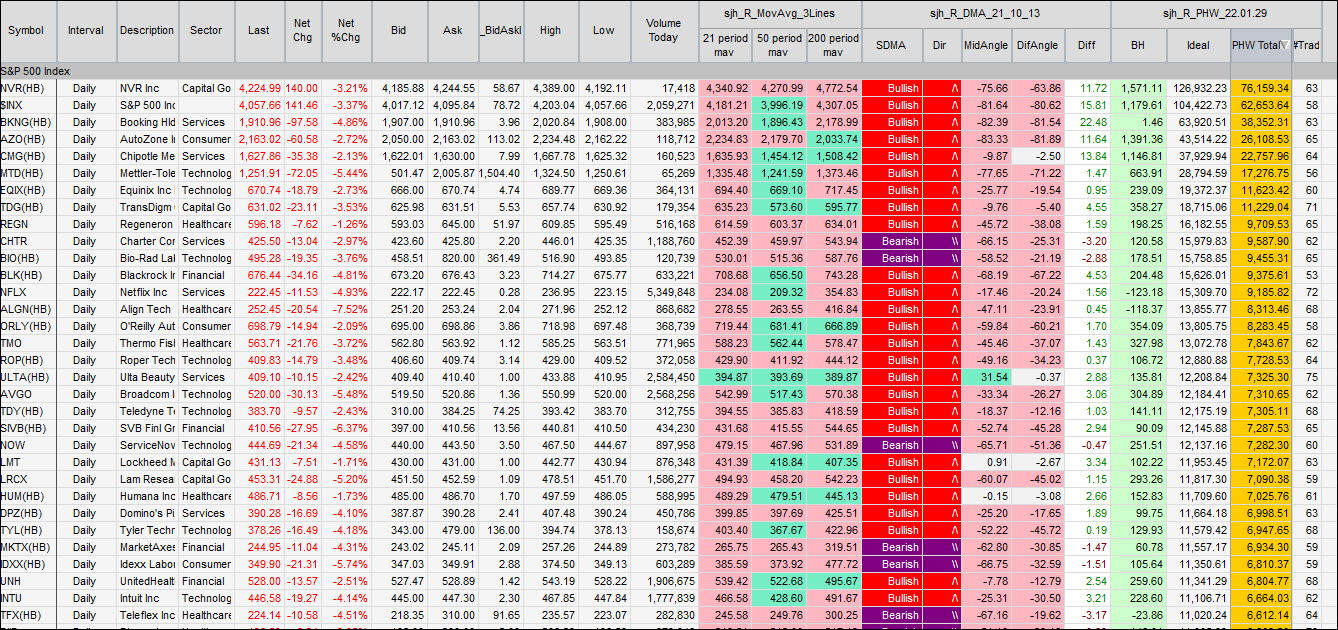Screen dimensions: 1338x630
Task: Sort by the Symbol column header
Action: [x=28, y=30]
